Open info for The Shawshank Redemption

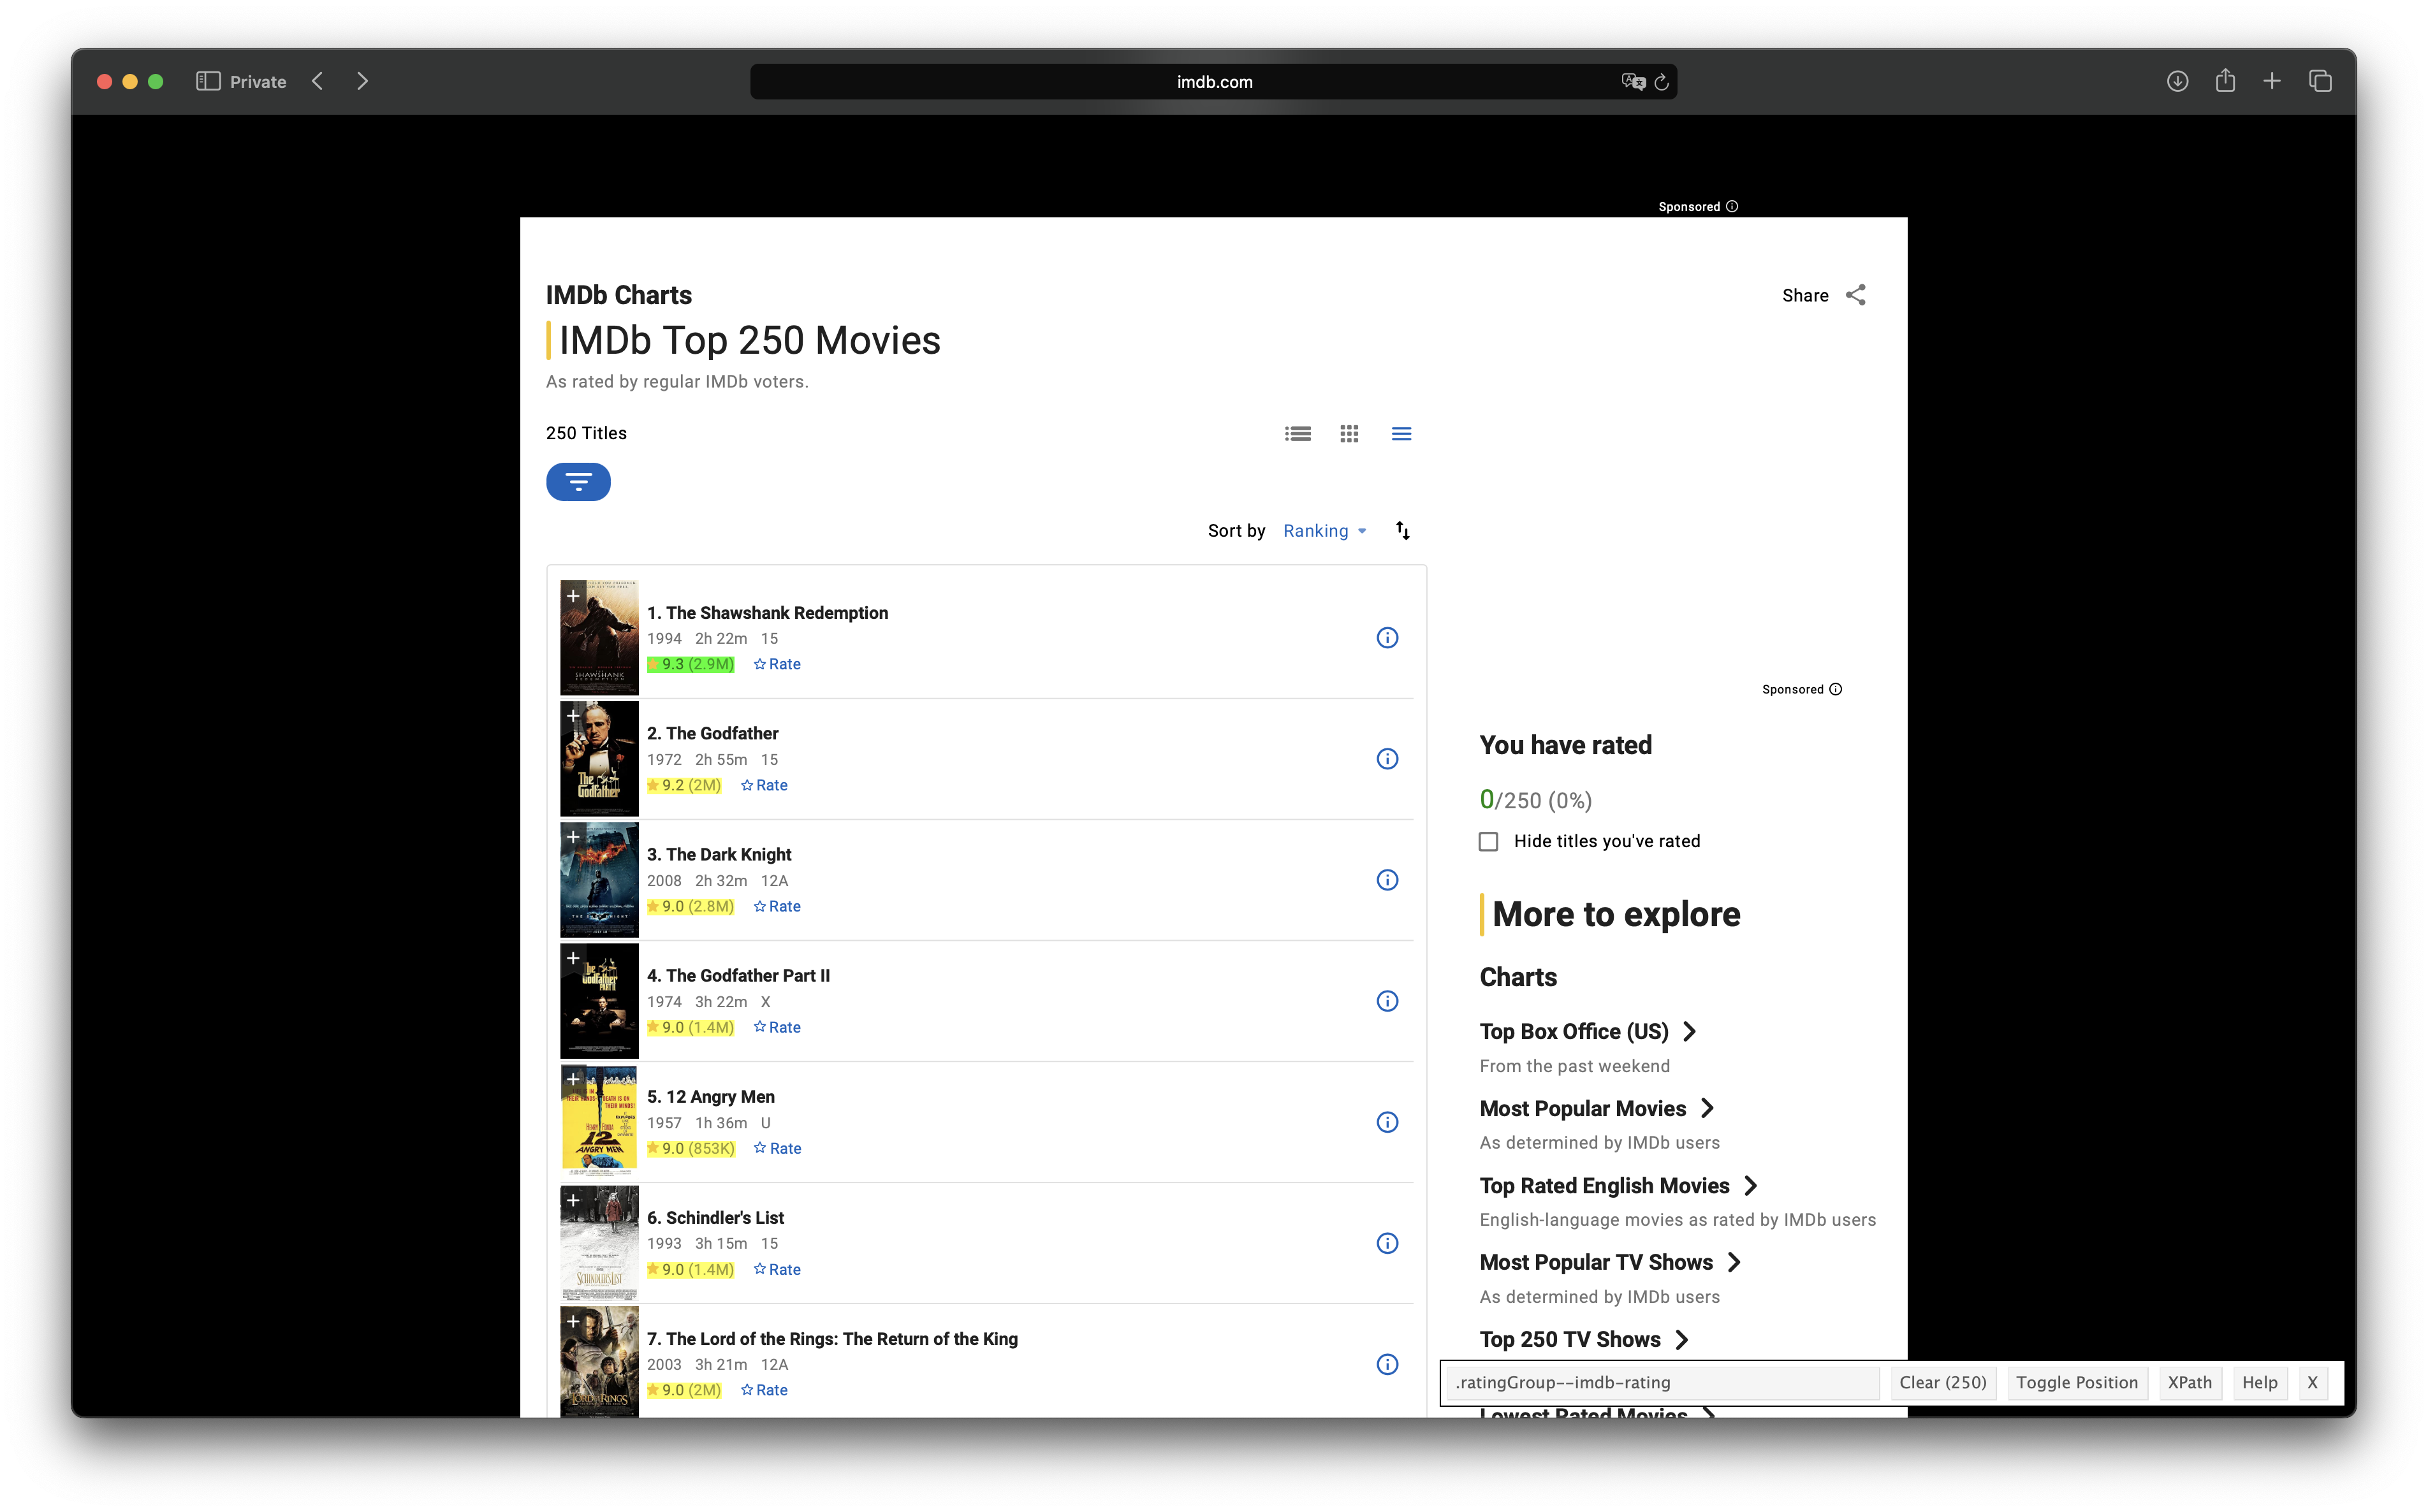click(x=1387, y=638)
